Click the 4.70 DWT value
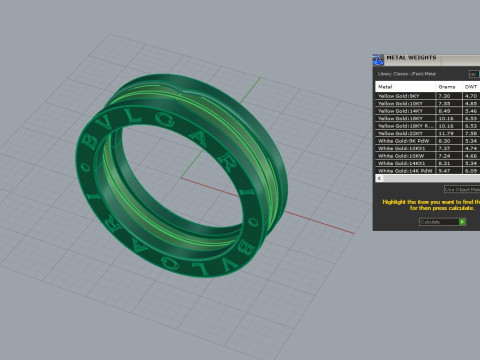Viewport: 480px width, 360px height. coord(471,96)
